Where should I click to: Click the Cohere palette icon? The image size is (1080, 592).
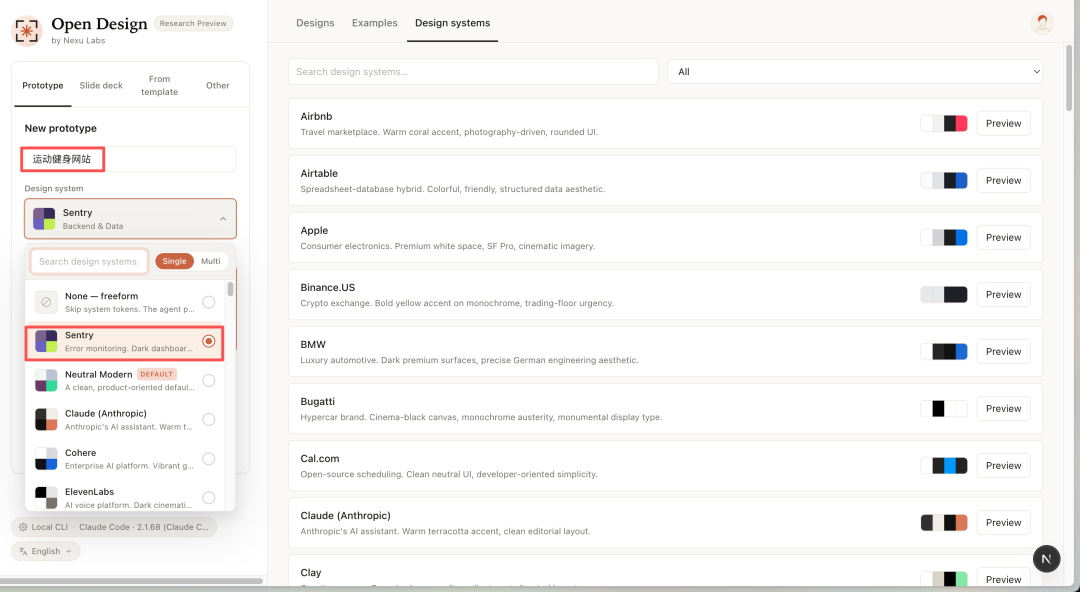click(46, 459)
